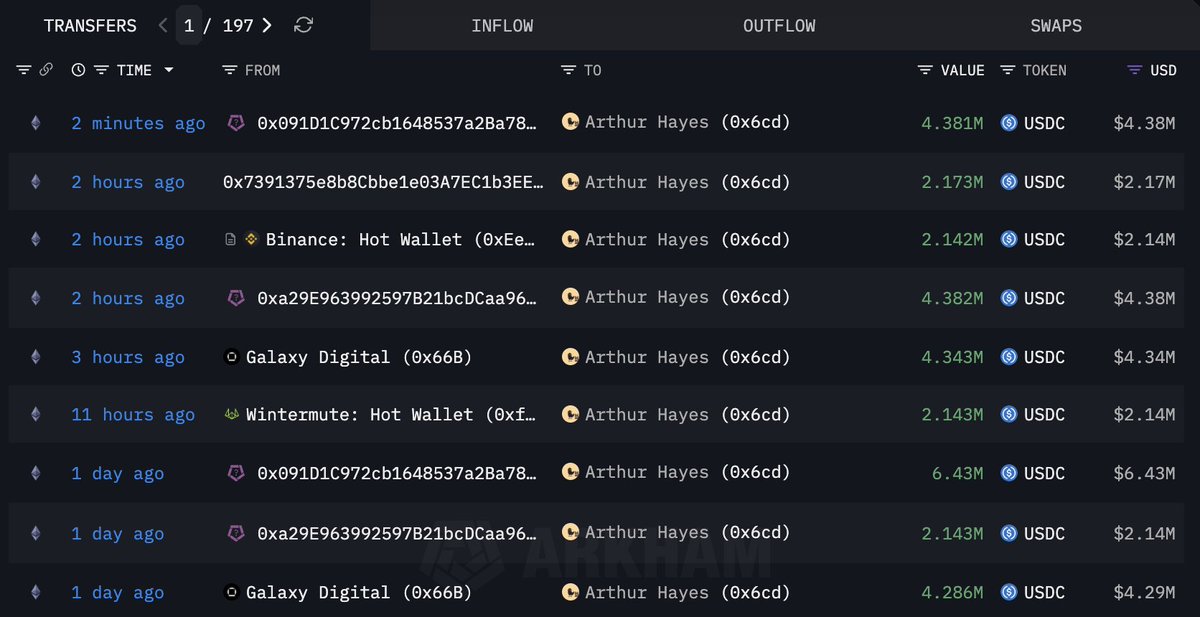Screen dimensions: 1200x617
Task: Open the leftmost filter icon in header
Action: [24, 70]
